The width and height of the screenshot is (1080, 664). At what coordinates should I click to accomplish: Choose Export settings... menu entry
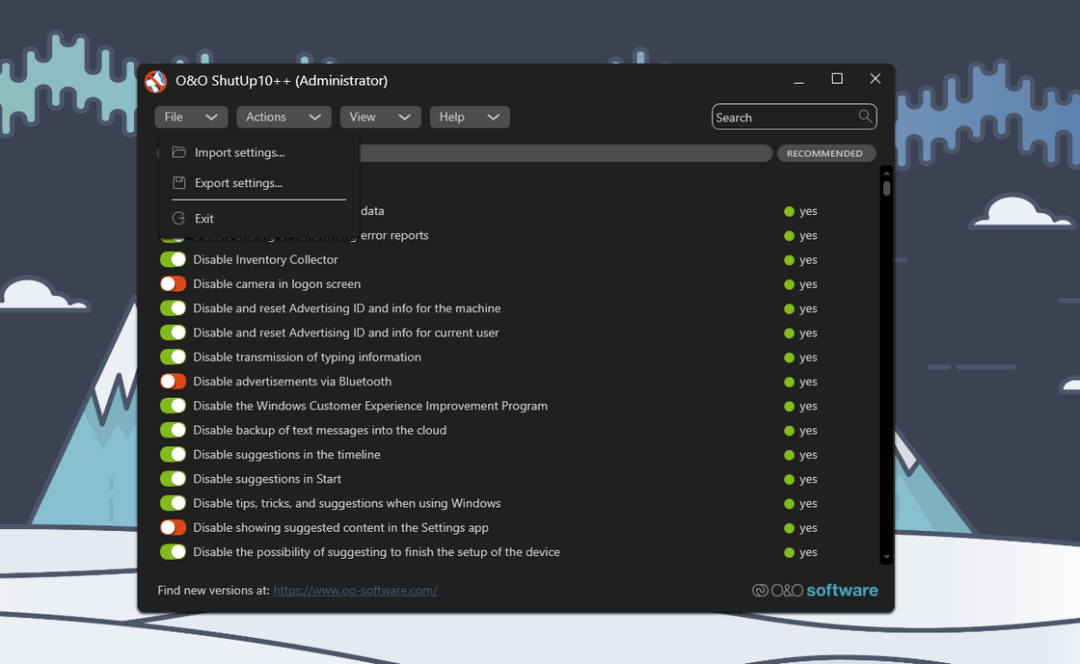(x=238, y=183)
